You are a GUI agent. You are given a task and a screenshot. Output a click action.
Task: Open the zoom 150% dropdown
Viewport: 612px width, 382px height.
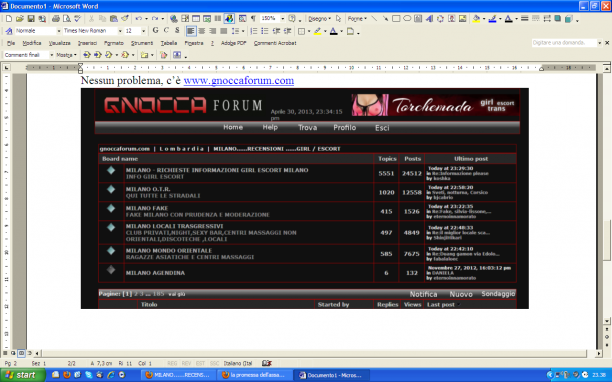coord(283,18)
